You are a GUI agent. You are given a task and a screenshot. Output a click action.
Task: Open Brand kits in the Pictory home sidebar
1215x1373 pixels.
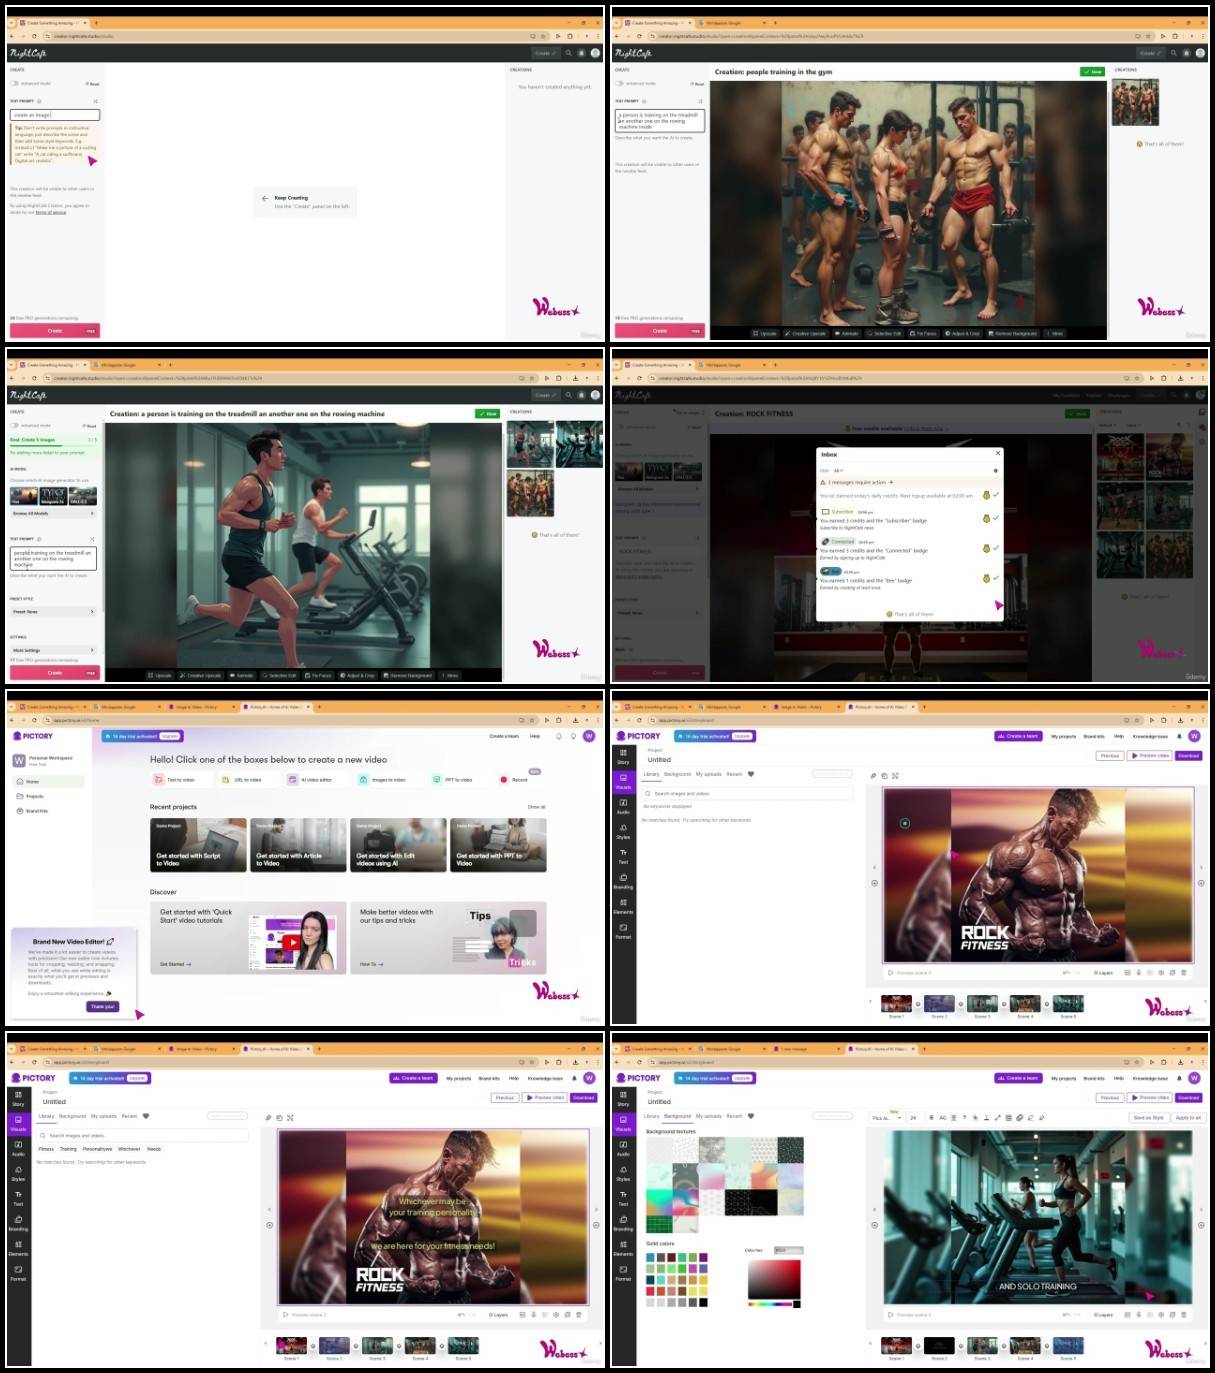click(x=36, y=811)
